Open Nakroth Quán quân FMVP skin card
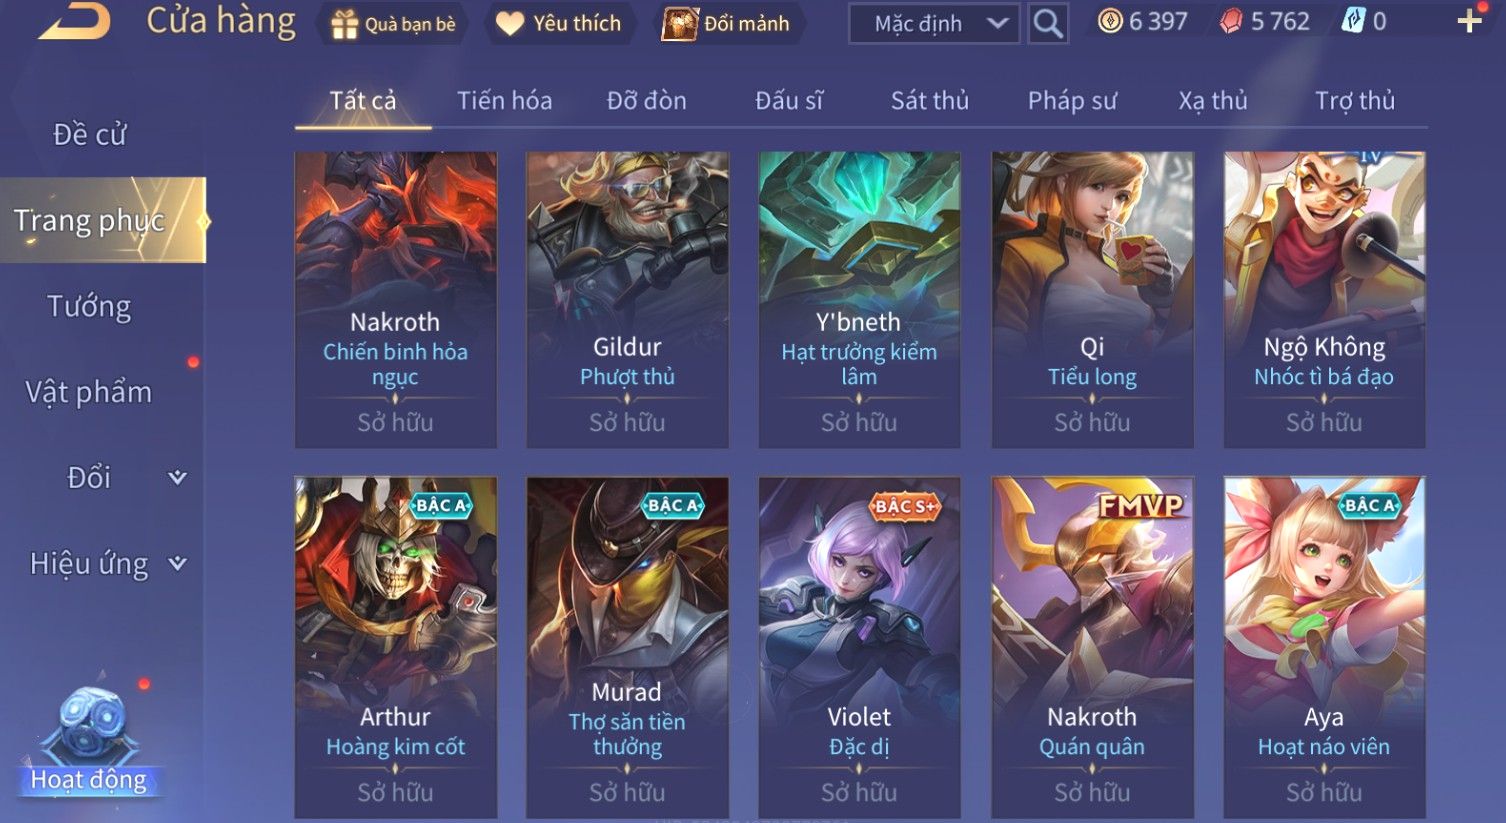 click(1092, 647)
